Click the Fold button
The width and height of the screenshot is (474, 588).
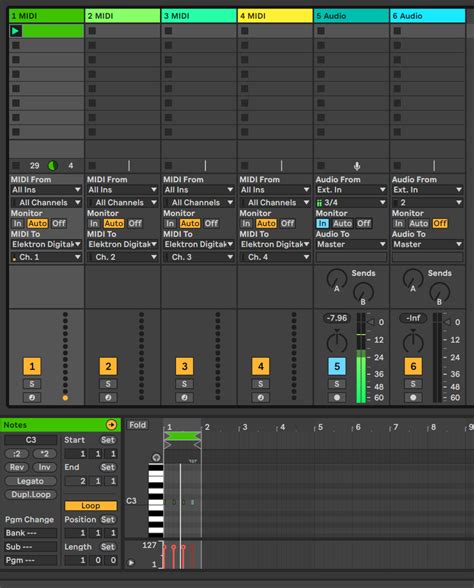click(x=138, y=425)
